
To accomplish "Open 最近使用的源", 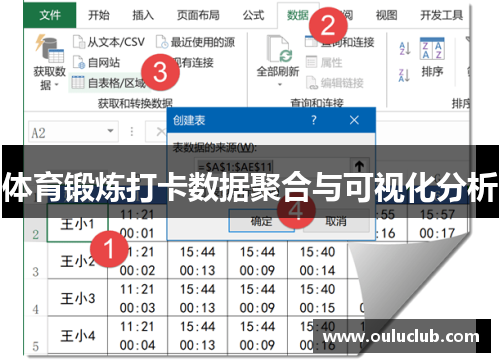I will pyautogui.click(x=196, y=42).
